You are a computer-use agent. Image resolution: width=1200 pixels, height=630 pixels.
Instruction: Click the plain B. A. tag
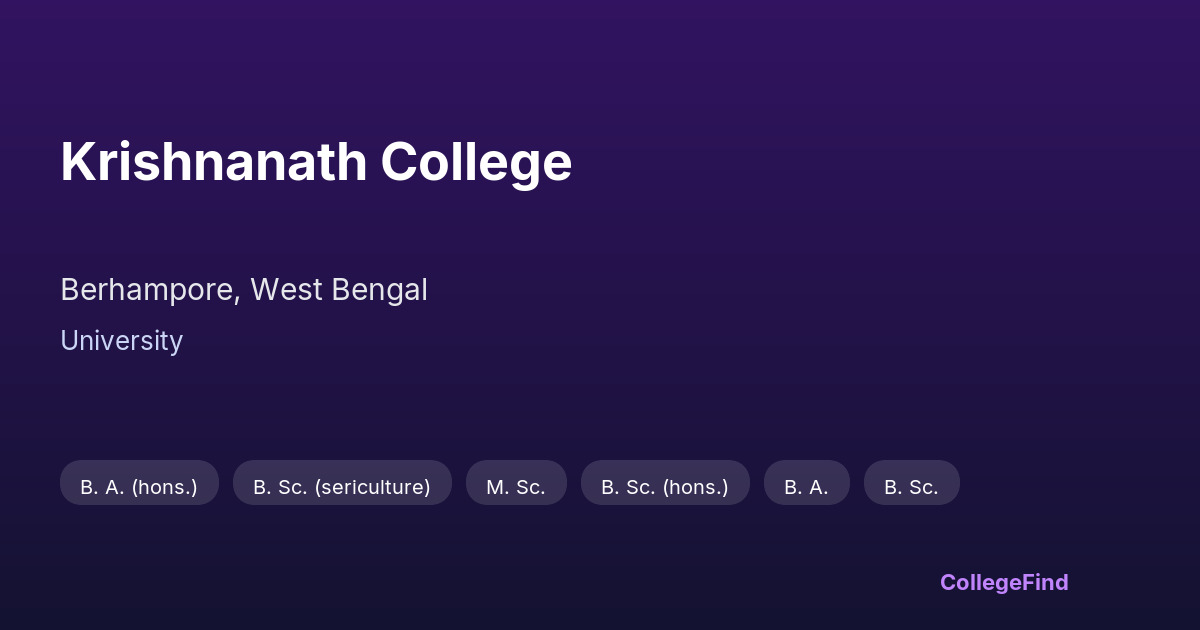pos(806,487)
